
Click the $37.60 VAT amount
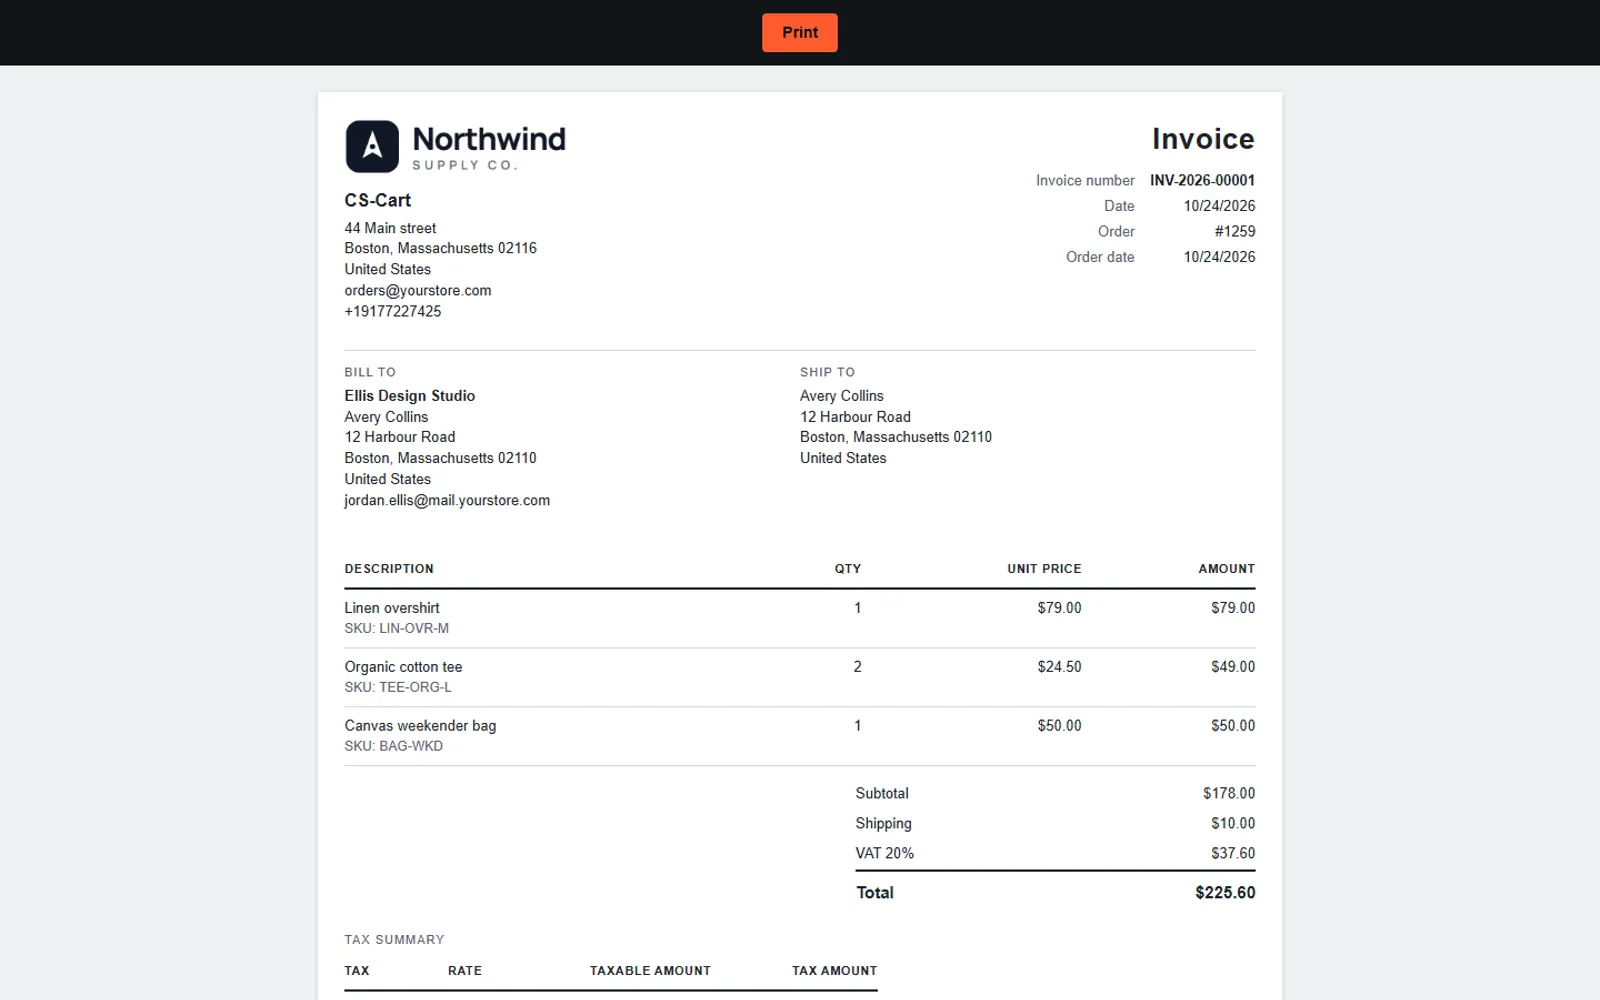[x=1233, y=853]
